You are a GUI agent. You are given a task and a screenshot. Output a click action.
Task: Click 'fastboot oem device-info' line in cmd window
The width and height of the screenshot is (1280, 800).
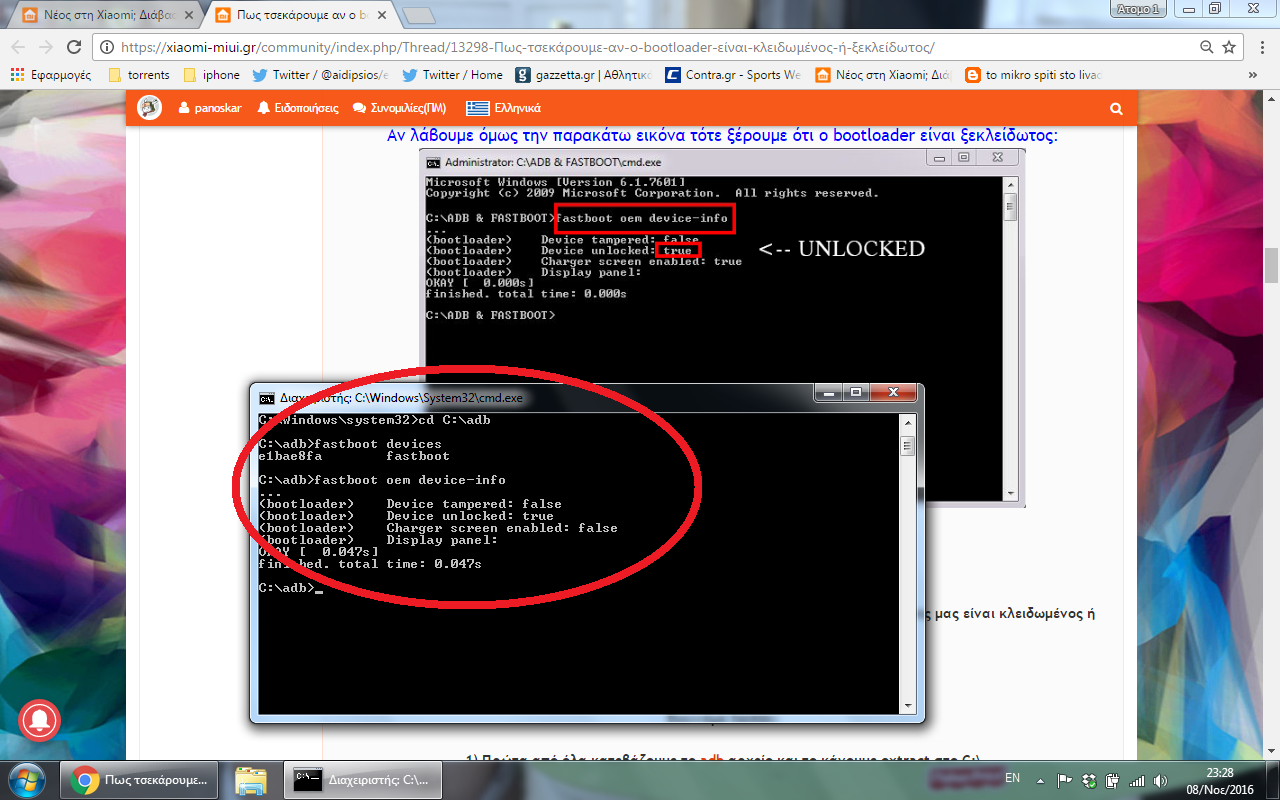click(382, 480)
